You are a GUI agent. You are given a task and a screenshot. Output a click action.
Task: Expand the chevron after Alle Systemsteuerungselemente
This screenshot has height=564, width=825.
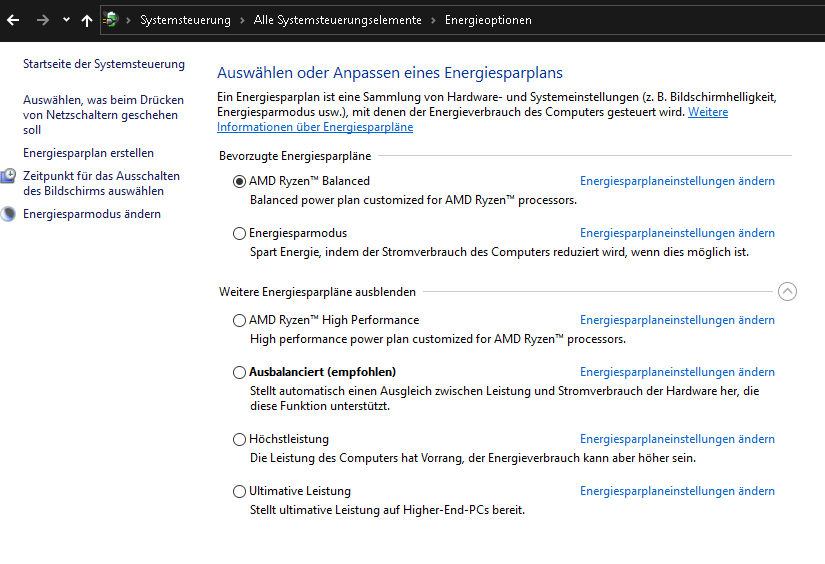(x=433, y=21)
